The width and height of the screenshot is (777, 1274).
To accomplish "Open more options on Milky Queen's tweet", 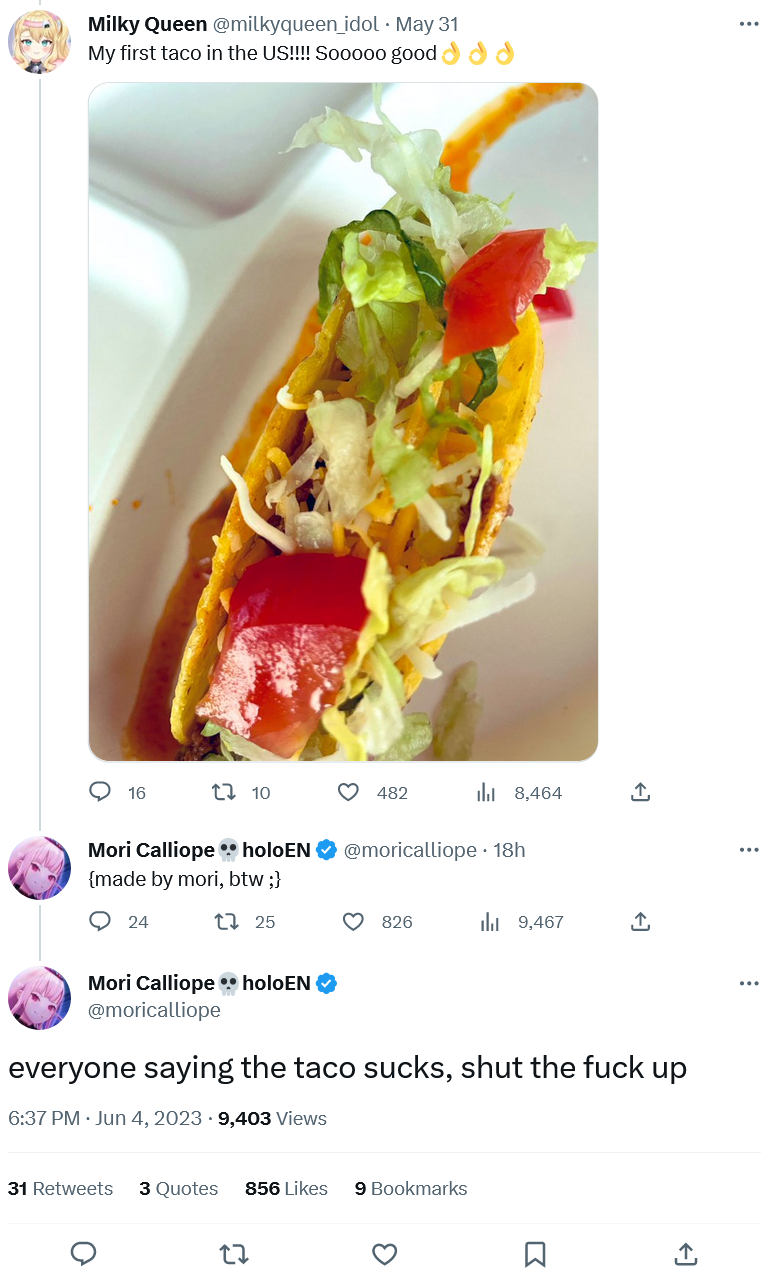I will 749,24.
